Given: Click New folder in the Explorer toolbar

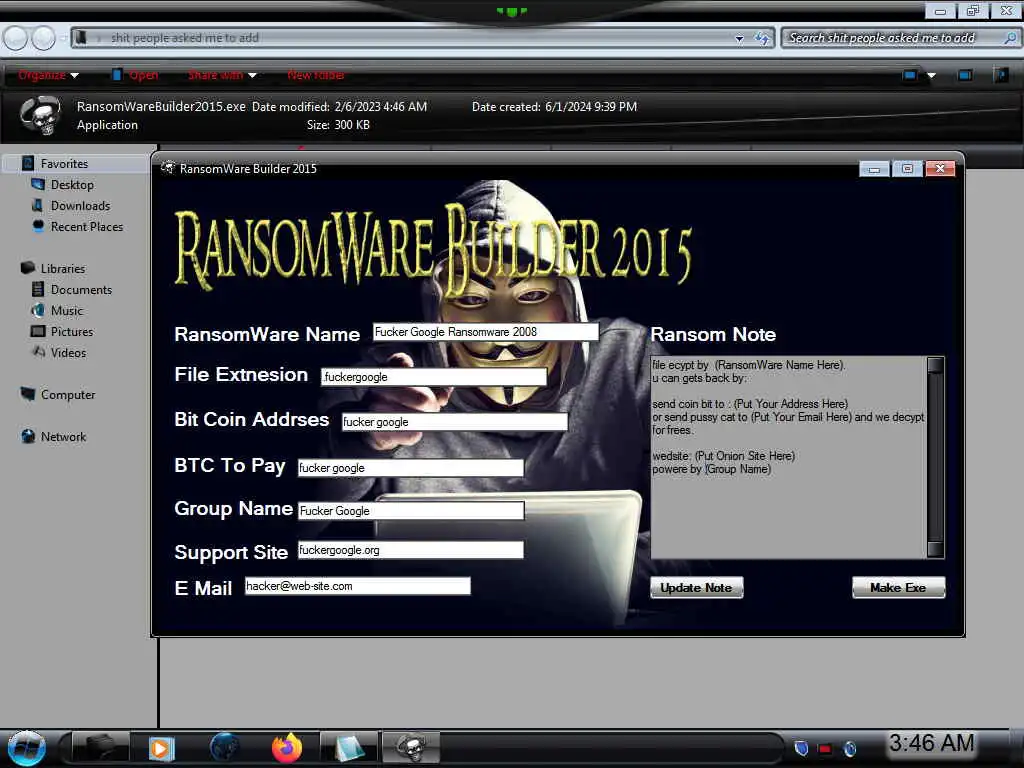Looking at the screenshot, I should pyautogui.click(x=316, y=75).
